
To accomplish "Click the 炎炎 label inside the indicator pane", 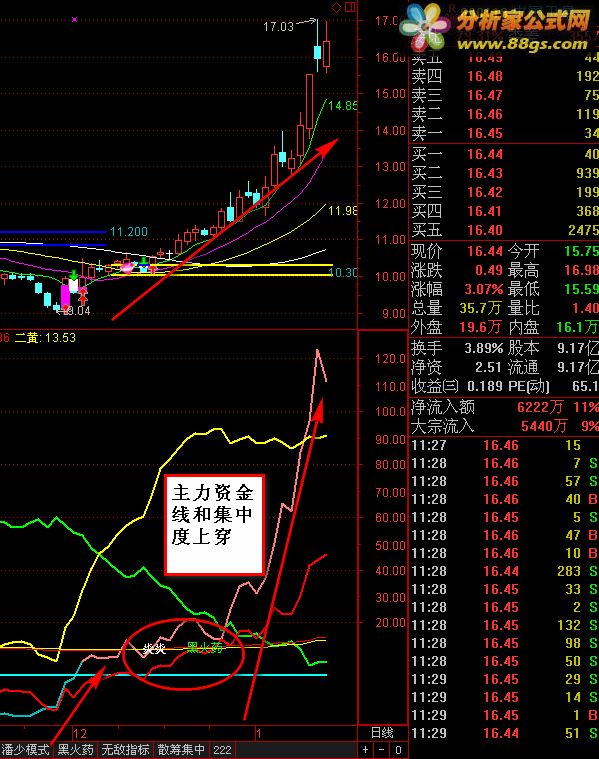I will click(154, 649).
